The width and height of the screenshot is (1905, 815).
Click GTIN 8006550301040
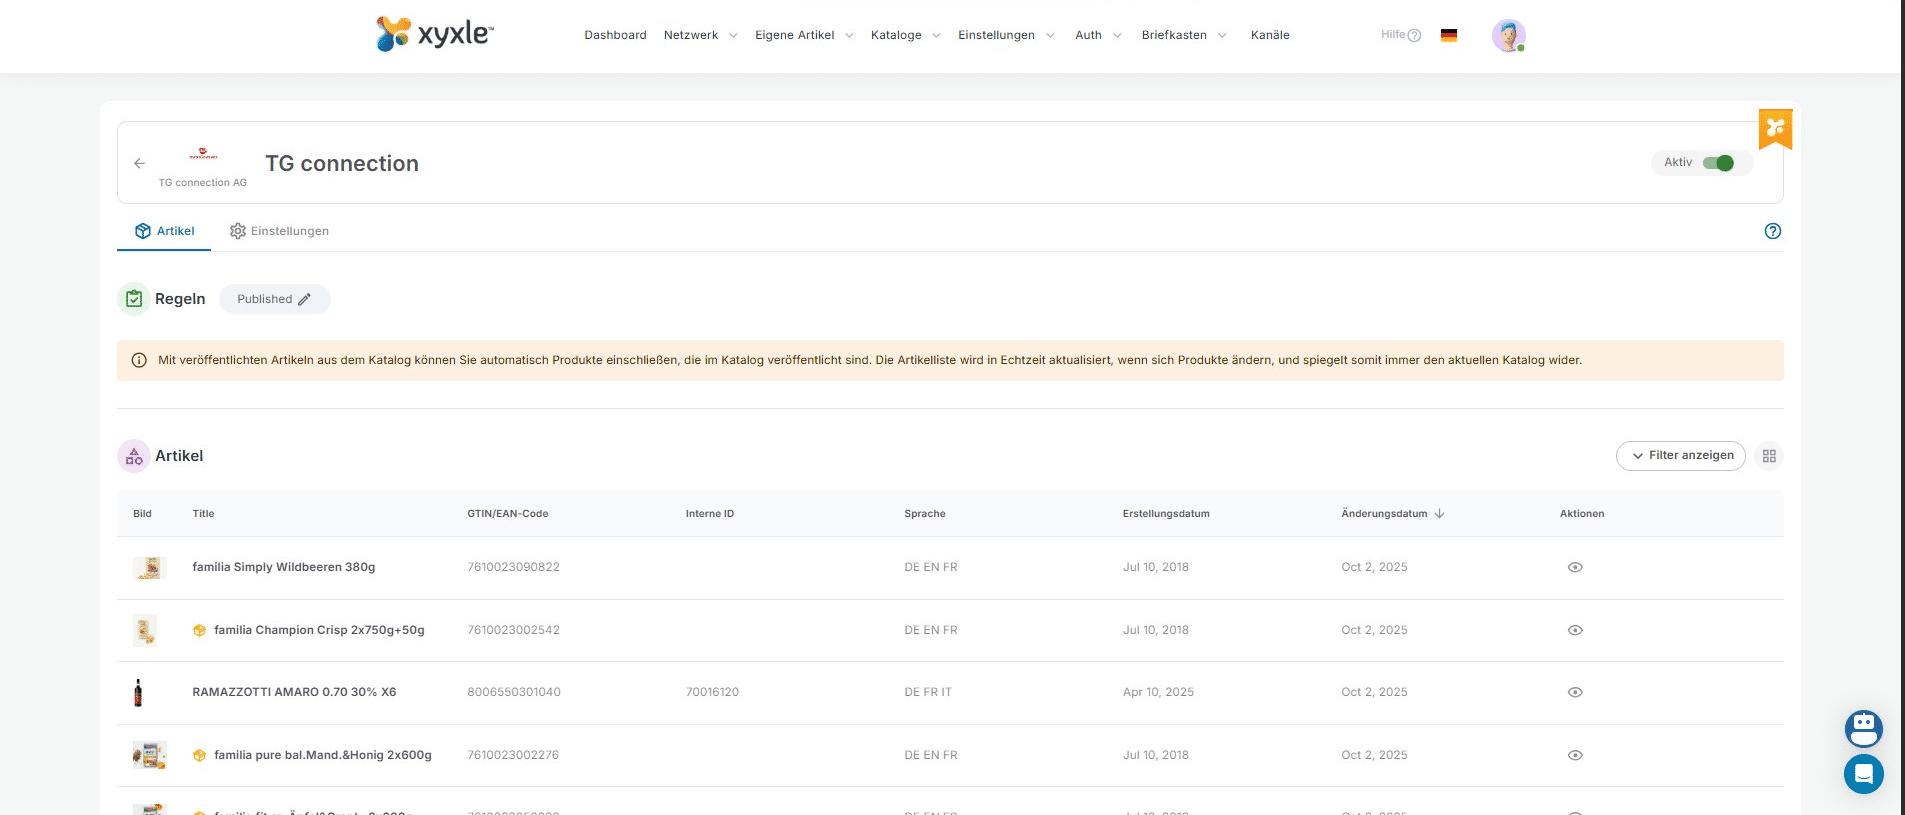coord(514,692)
